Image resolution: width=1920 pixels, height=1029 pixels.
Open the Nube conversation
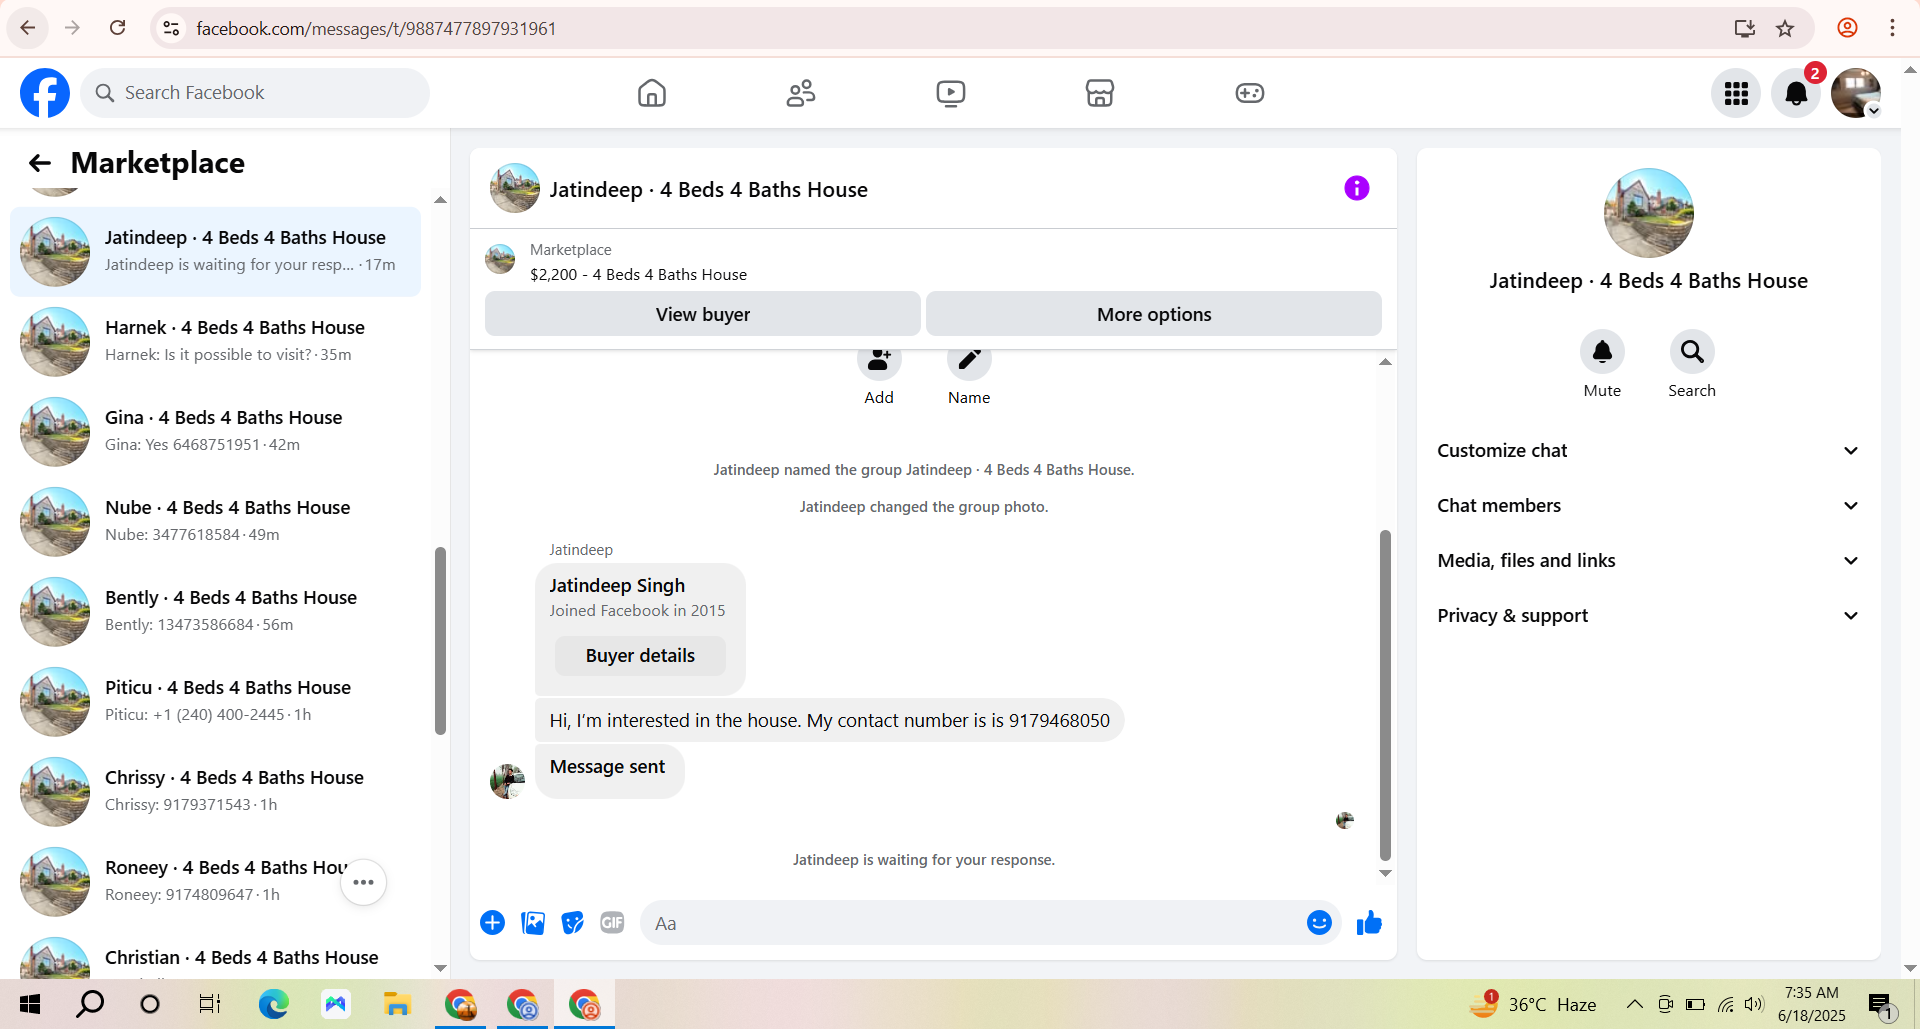(x=215, y=522)
